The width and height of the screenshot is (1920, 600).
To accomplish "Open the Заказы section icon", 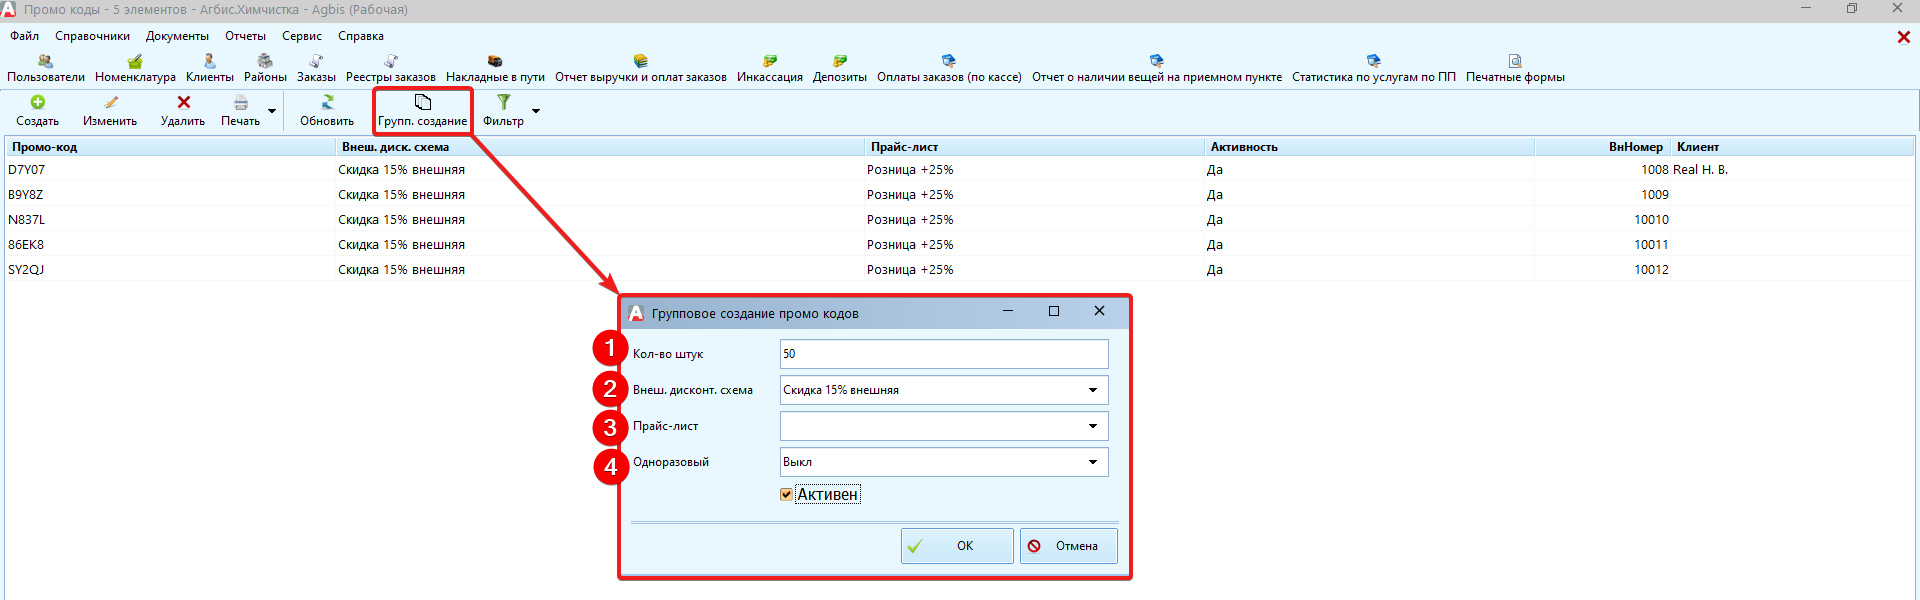I will tap(316, 62).
